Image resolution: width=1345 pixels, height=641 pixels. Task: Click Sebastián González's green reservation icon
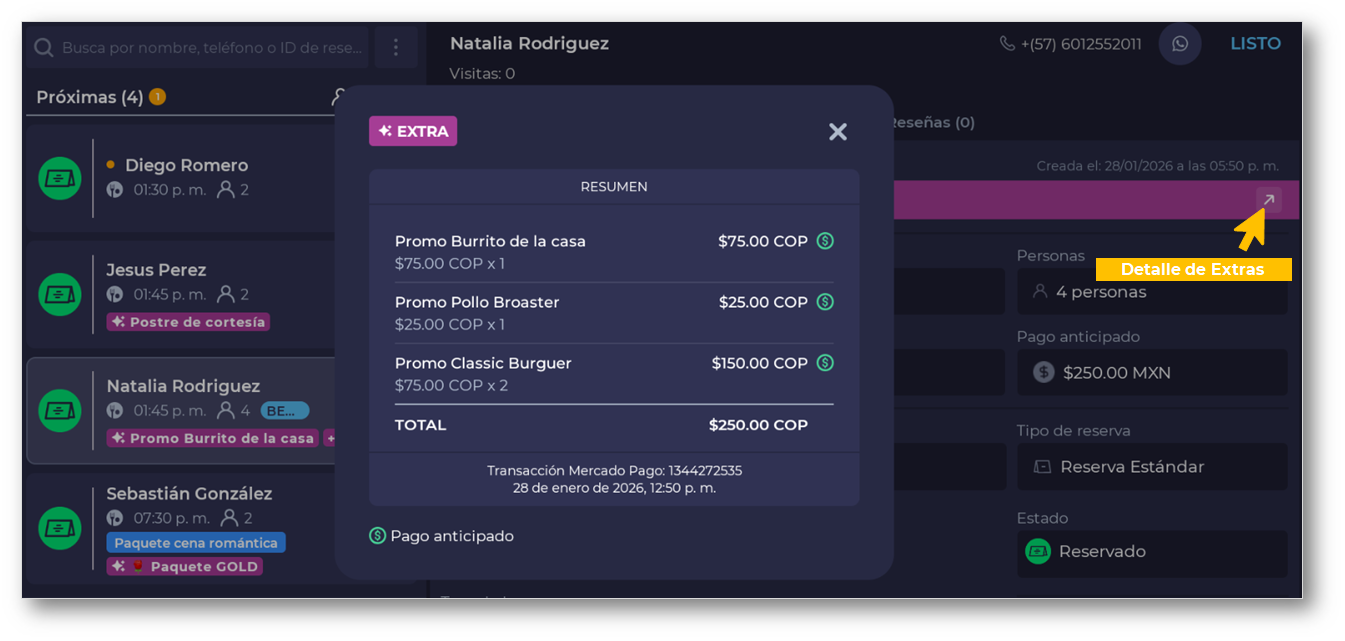click(x=60, y=528)
